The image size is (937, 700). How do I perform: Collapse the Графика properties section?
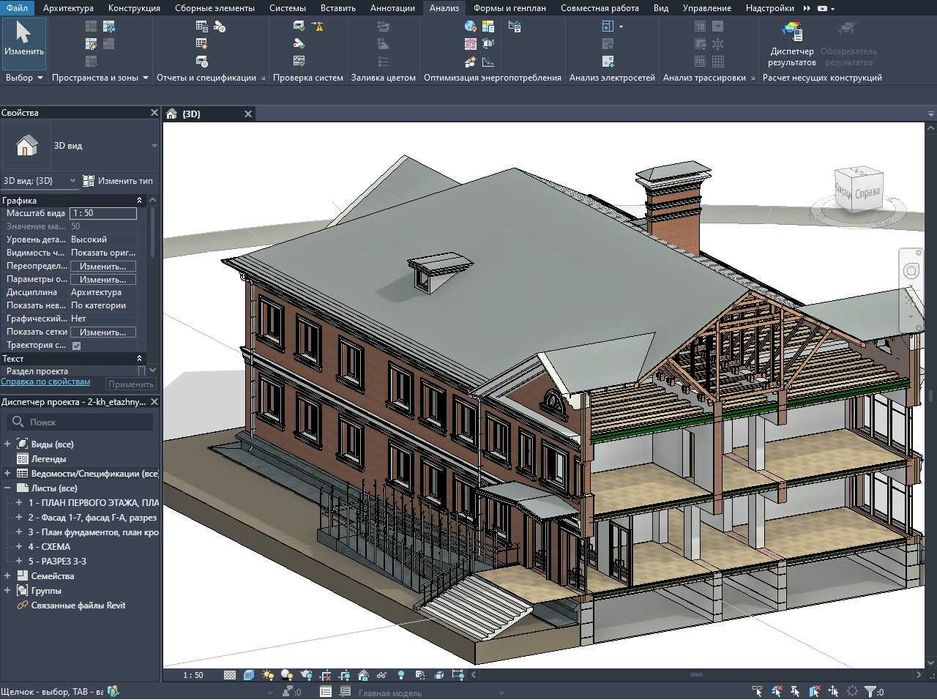pos(139,200)
